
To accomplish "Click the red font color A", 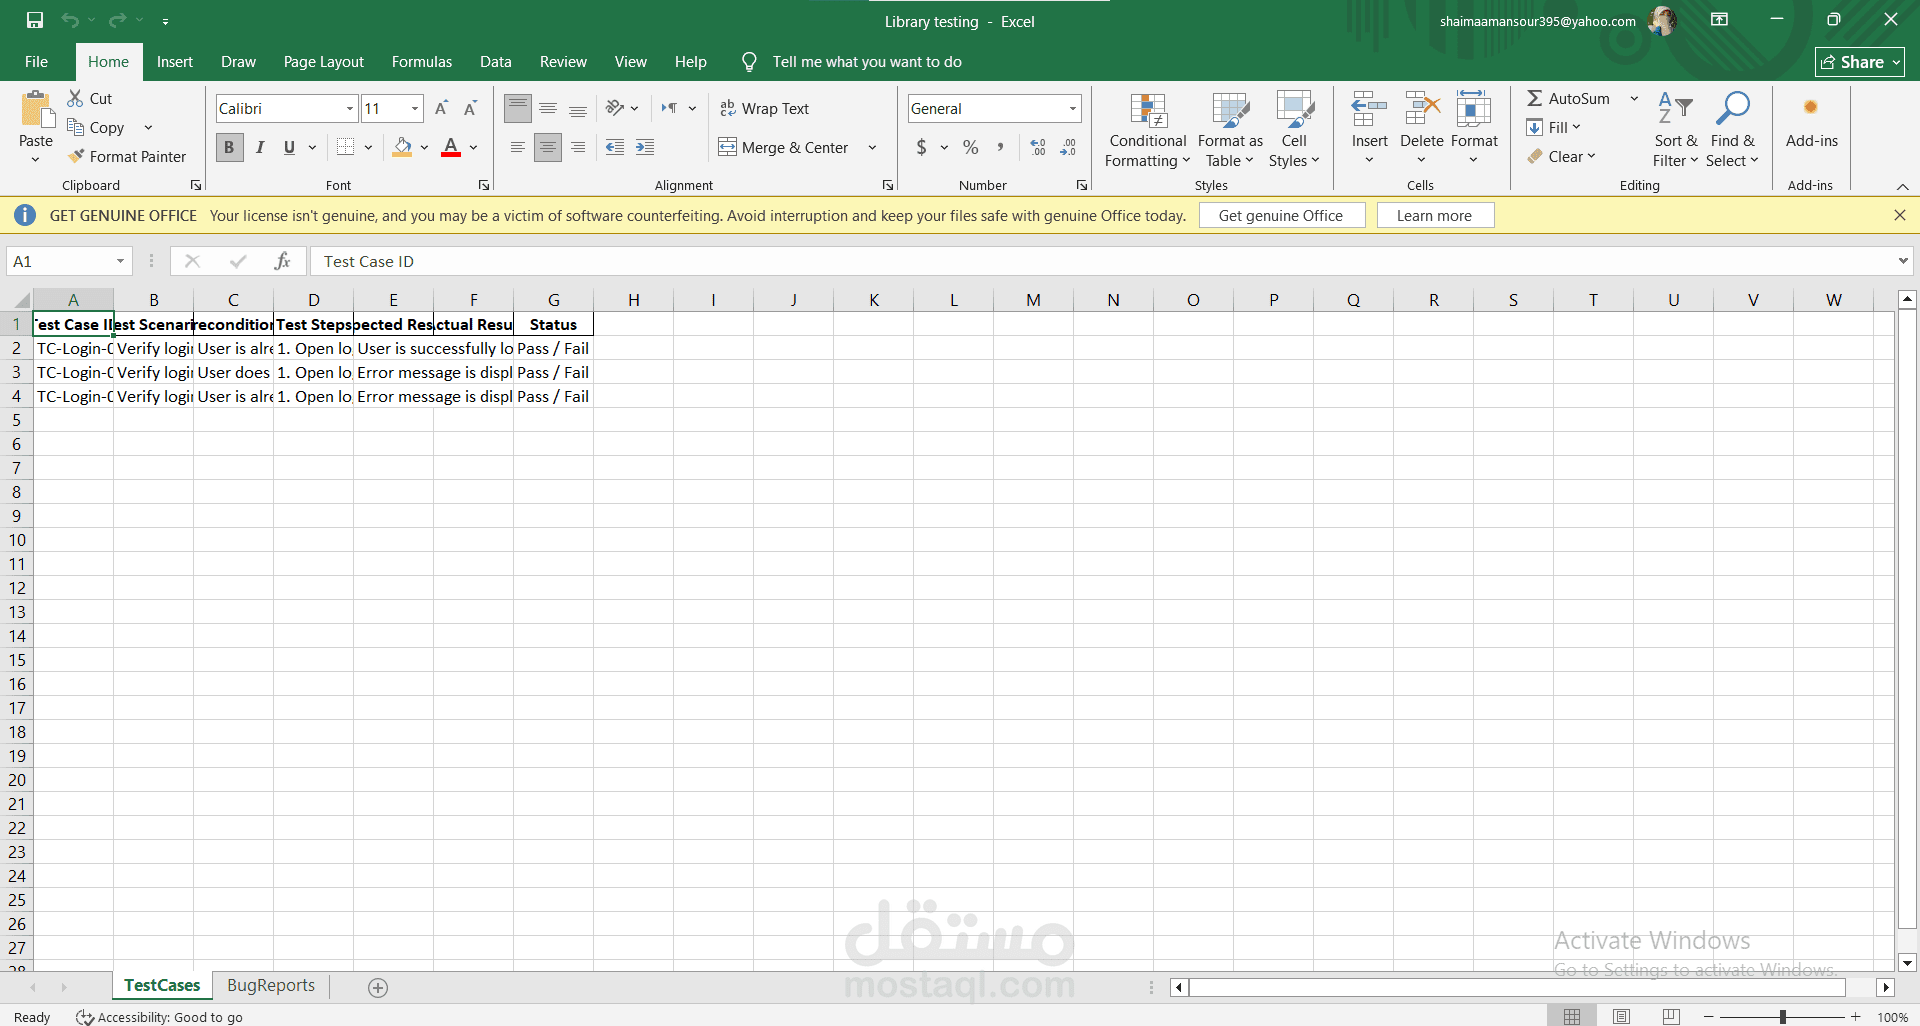I will 451,147.
